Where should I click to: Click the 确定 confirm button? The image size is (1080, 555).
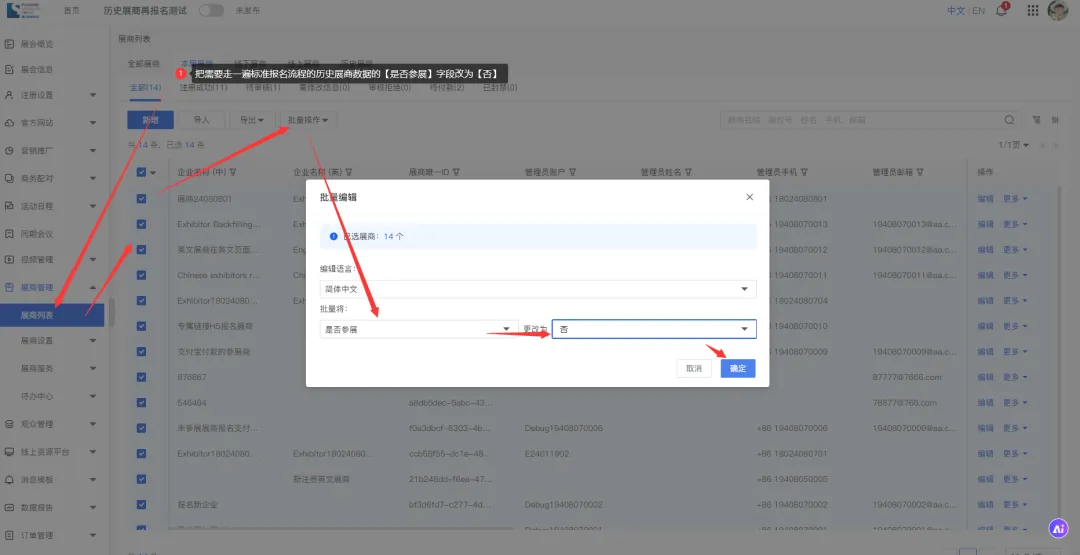pyautogui.click(x=738, y=368)
